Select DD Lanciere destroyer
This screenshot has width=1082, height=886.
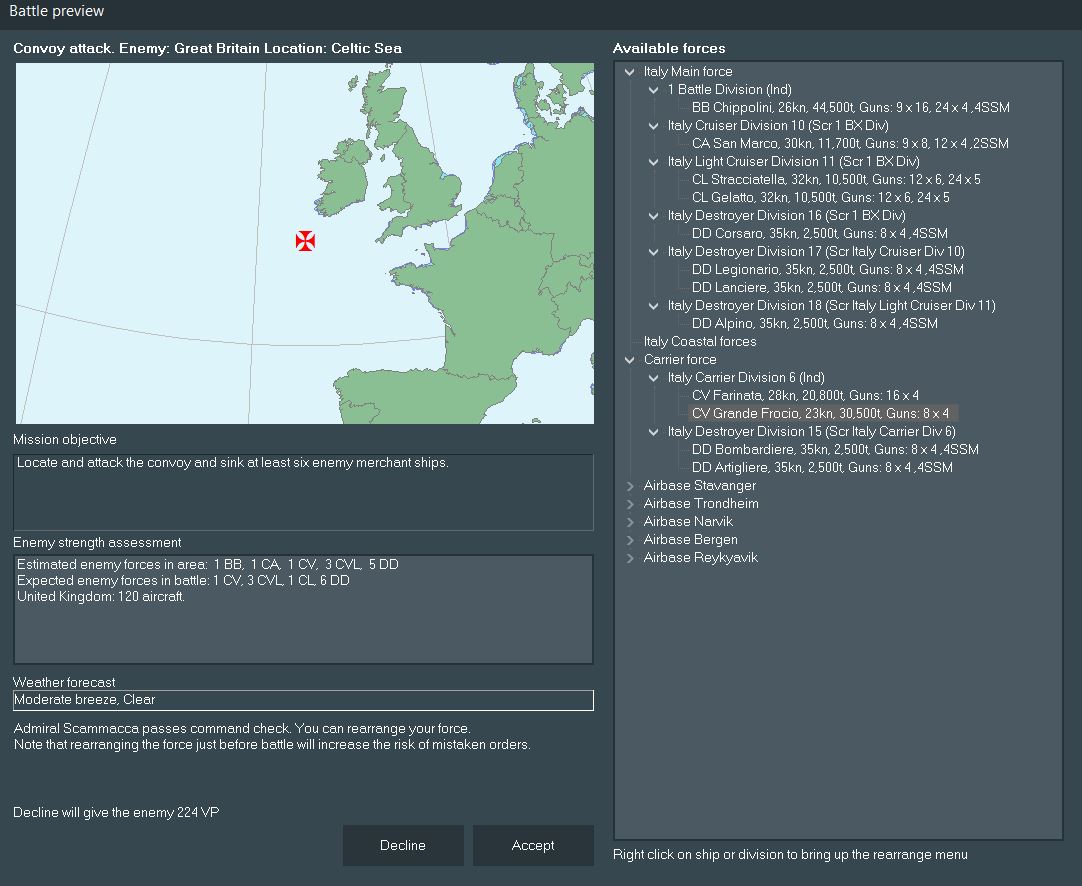[x=821, y=288]
